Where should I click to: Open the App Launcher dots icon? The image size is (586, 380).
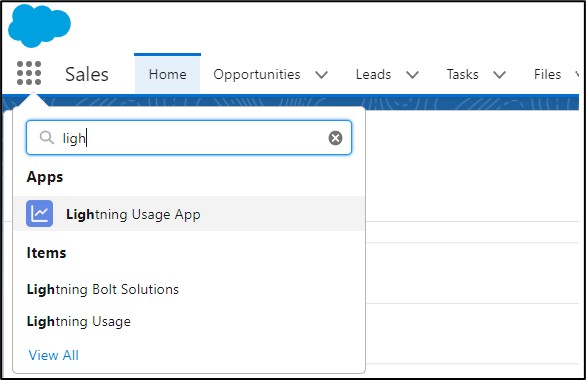[x=29, y=73]
